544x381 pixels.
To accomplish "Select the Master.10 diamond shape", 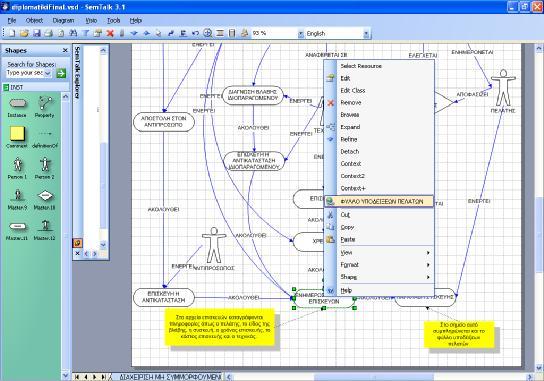I will 45,199.
